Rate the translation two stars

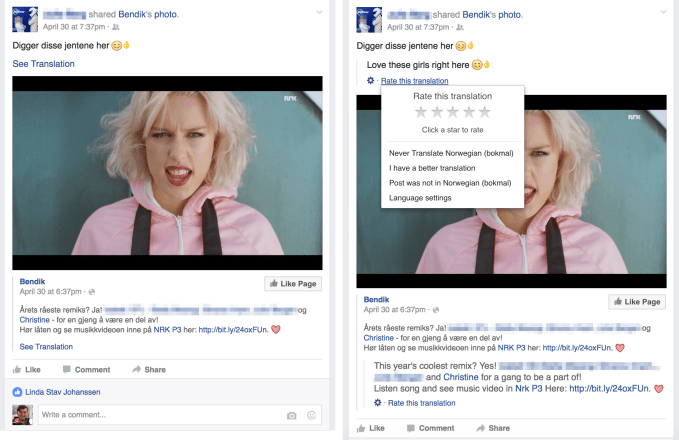(x=437, y=113)
